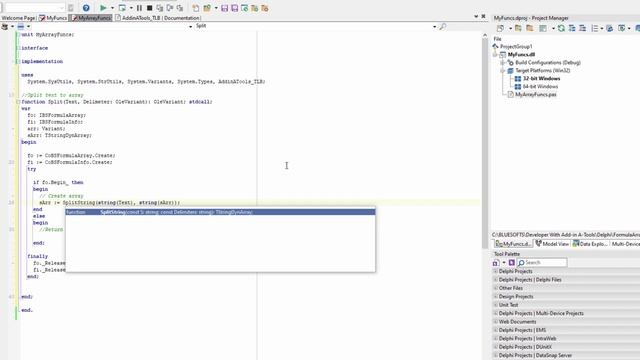Click the Open Project icon
This screenshot has width=640, height=360.
point(244,8)
